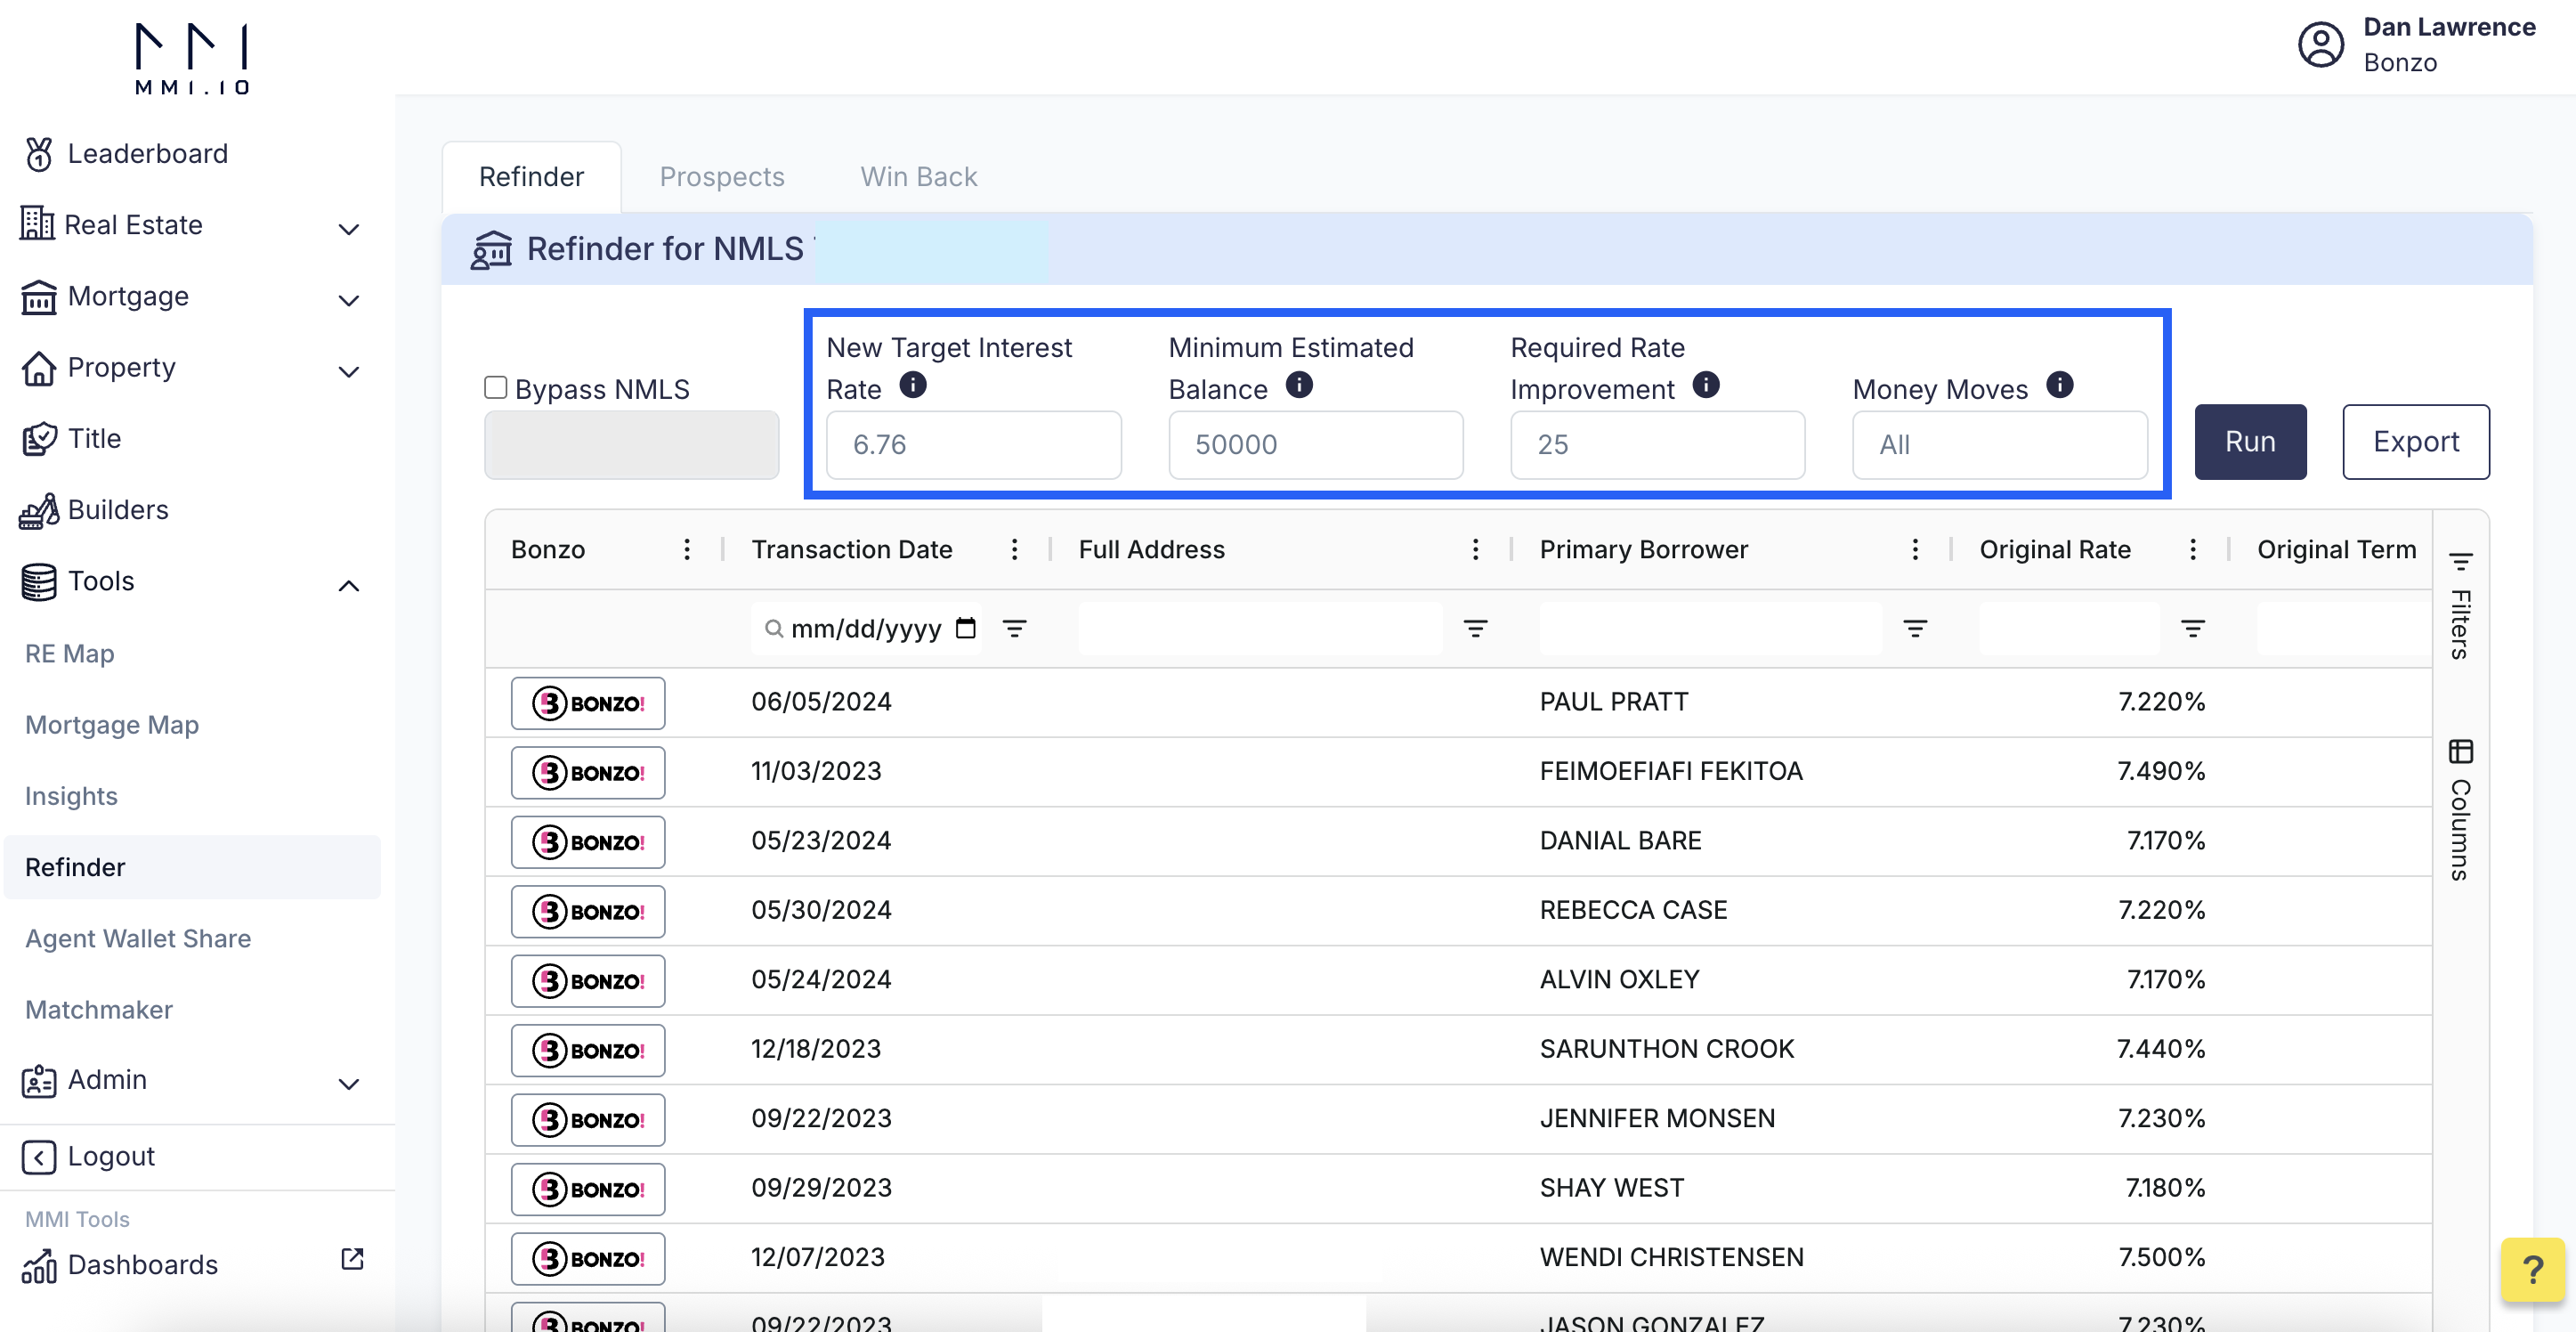Open Original Rate filter options icon
The height and width of the screenshot is (1332, 2576).
click(x=2193, y=629)
